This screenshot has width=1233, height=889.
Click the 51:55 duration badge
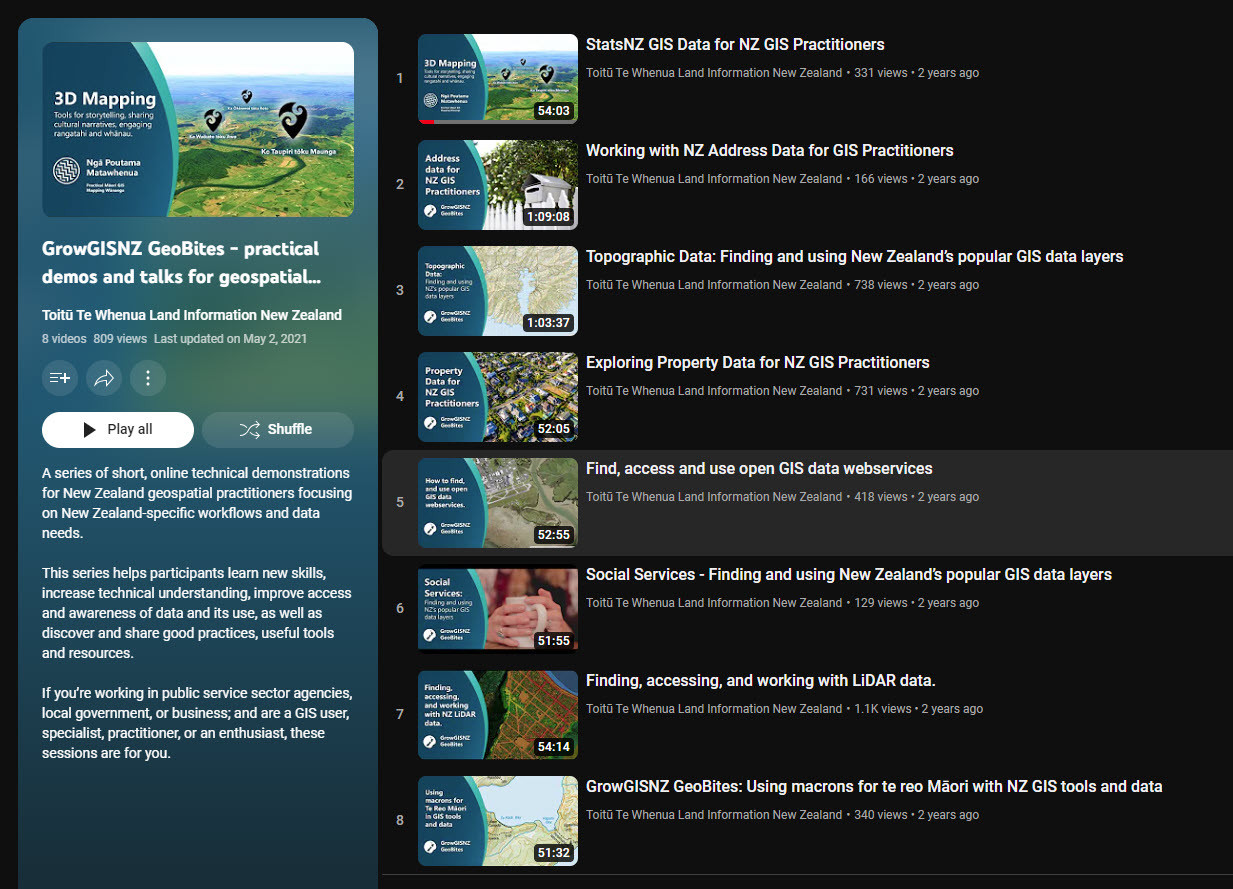[x=553, y=641]
